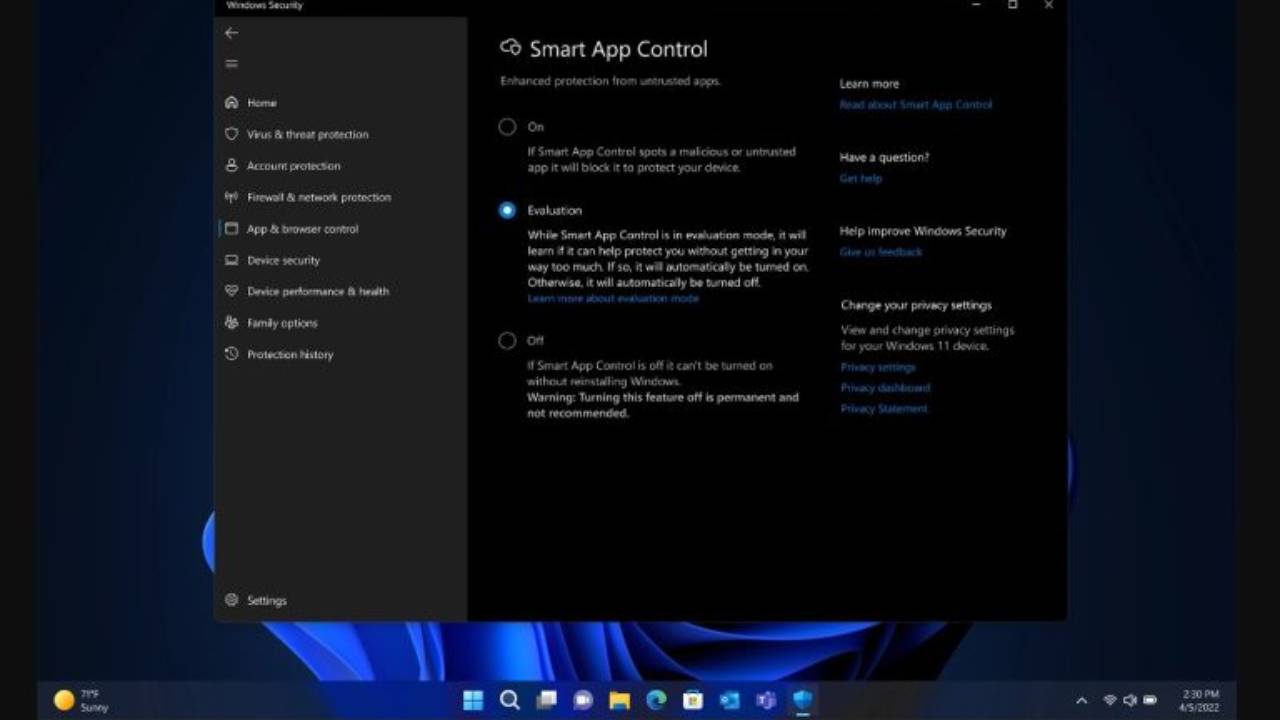Screen dimensions: 1280x720
Task: Click the 'Have a question?' heading
Action: point(884,157)
